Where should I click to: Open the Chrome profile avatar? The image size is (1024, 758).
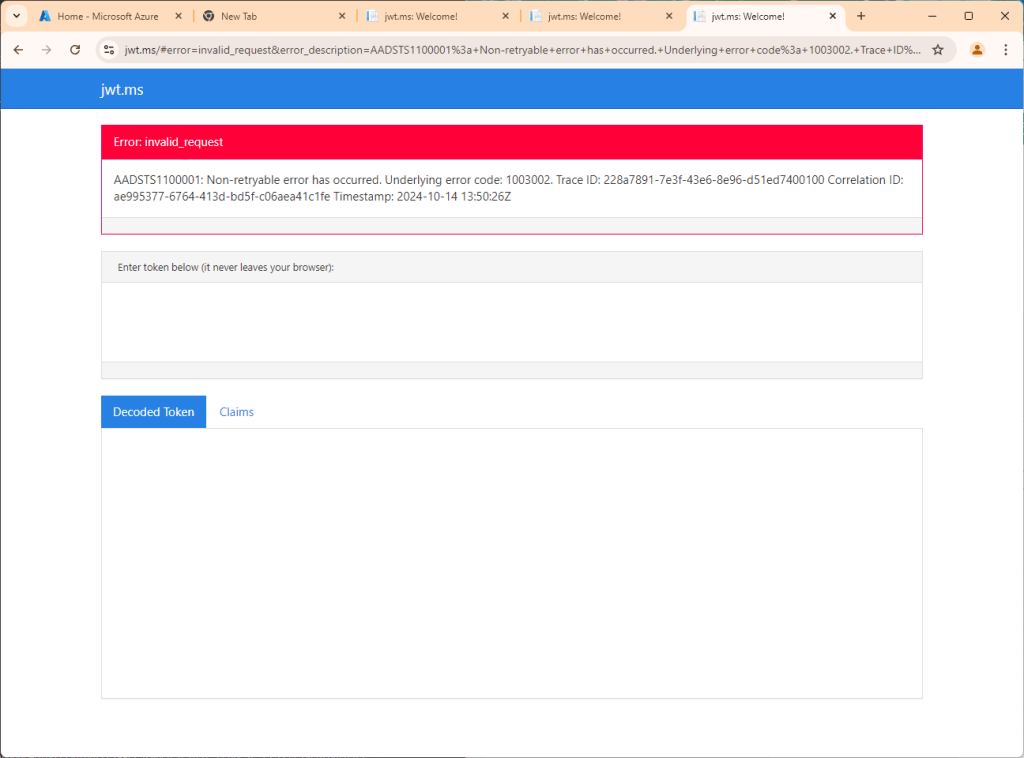(x=977, y=50)
